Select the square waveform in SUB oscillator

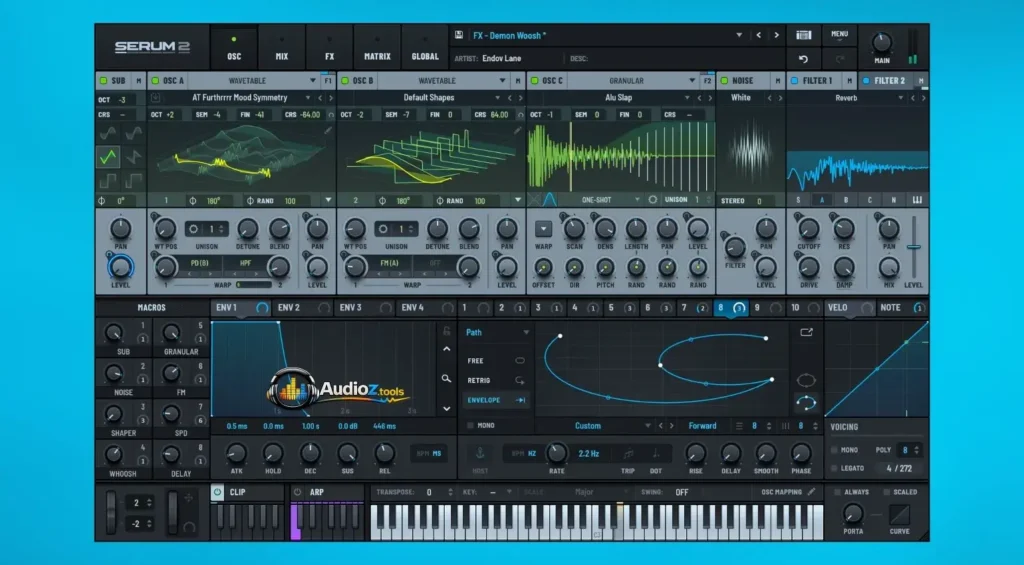pos(108,180)
